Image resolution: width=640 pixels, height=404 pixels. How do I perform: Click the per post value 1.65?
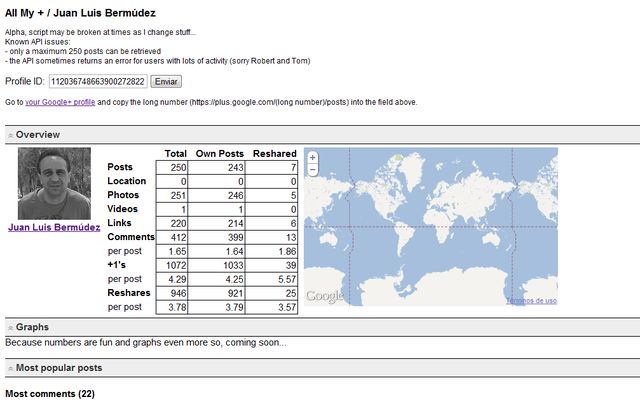pyautogui.click(x=177, y=251)
